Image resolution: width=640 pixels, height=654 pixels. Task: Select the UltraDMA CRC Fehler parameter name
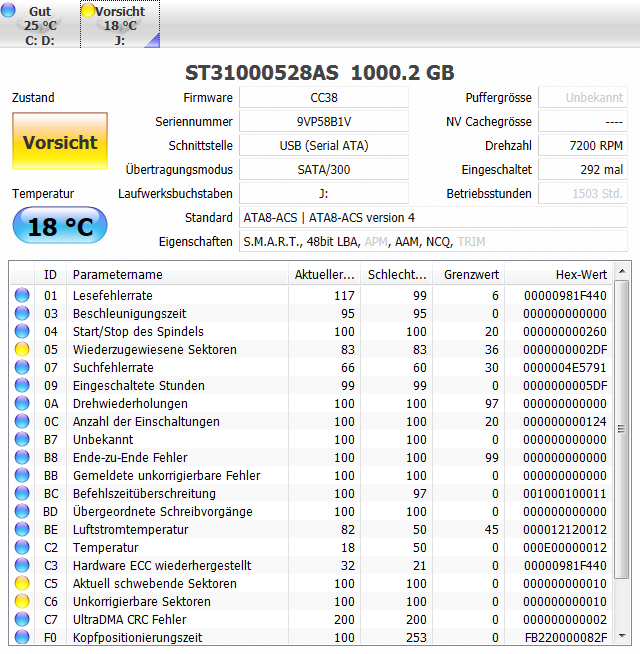(129, 619)
